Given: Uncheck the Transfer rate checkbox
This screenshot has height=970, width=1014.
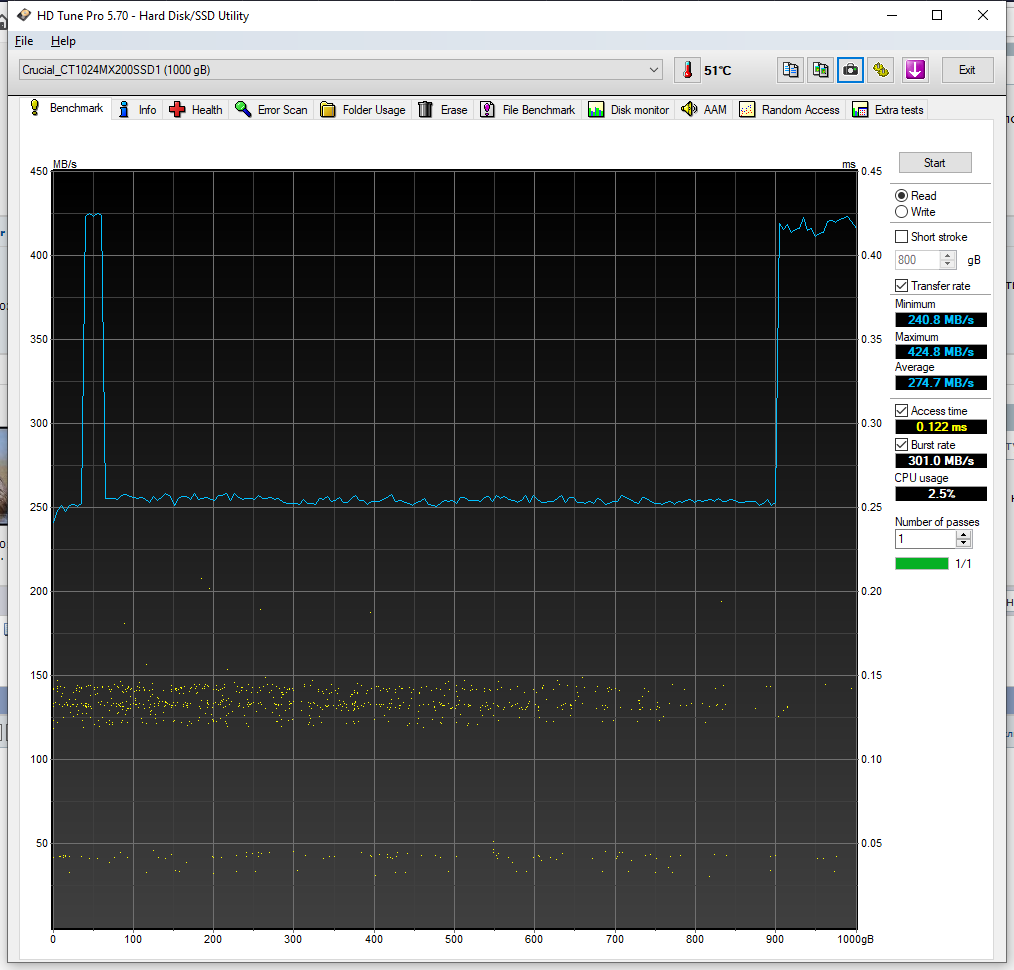Looking at the screenshot, I should (902, 286).
